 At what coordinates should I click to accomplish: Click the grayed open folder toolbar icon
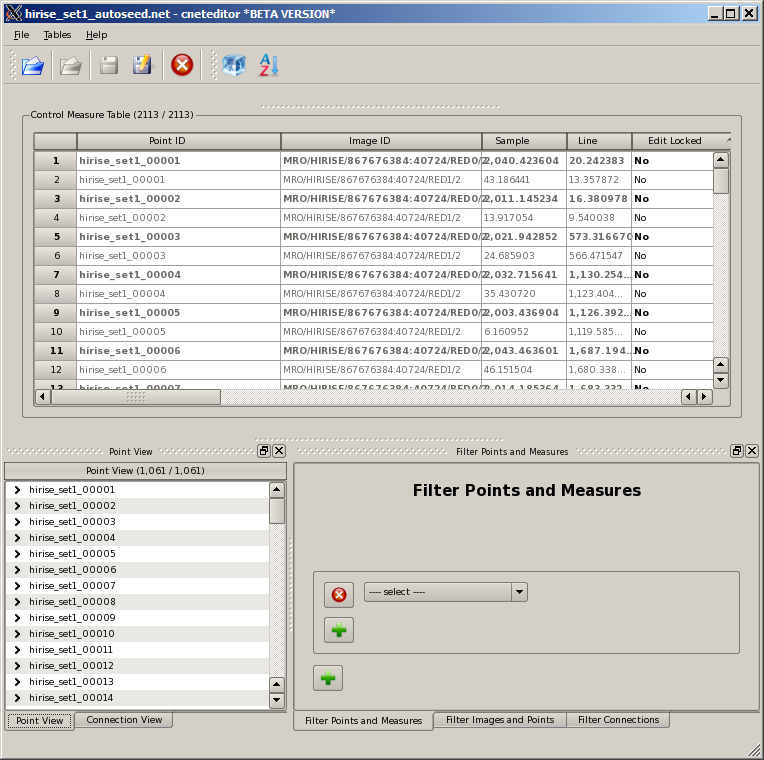(x=70, y=65)
